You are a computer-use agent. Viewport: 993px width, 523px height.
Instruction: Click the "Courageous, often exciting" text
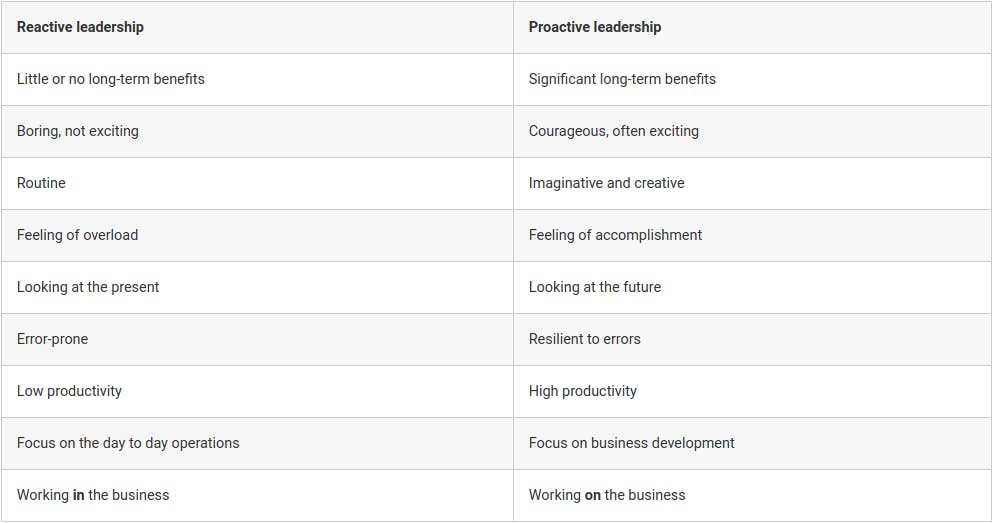click(x=614, y=131)
